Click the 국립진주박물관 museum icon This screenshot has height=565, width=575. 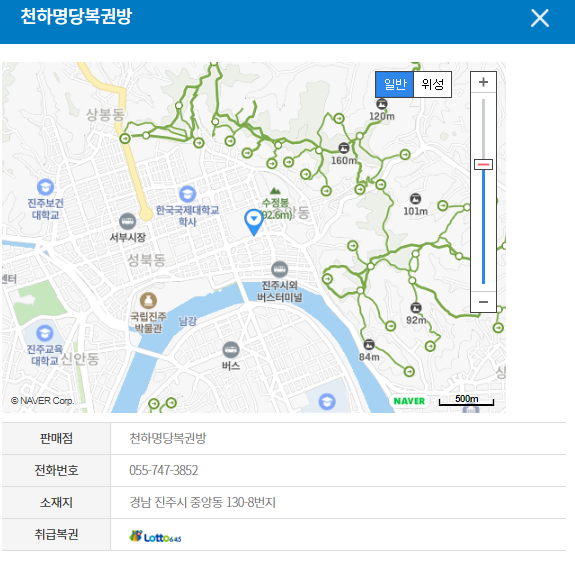click(x=148, y=301)
